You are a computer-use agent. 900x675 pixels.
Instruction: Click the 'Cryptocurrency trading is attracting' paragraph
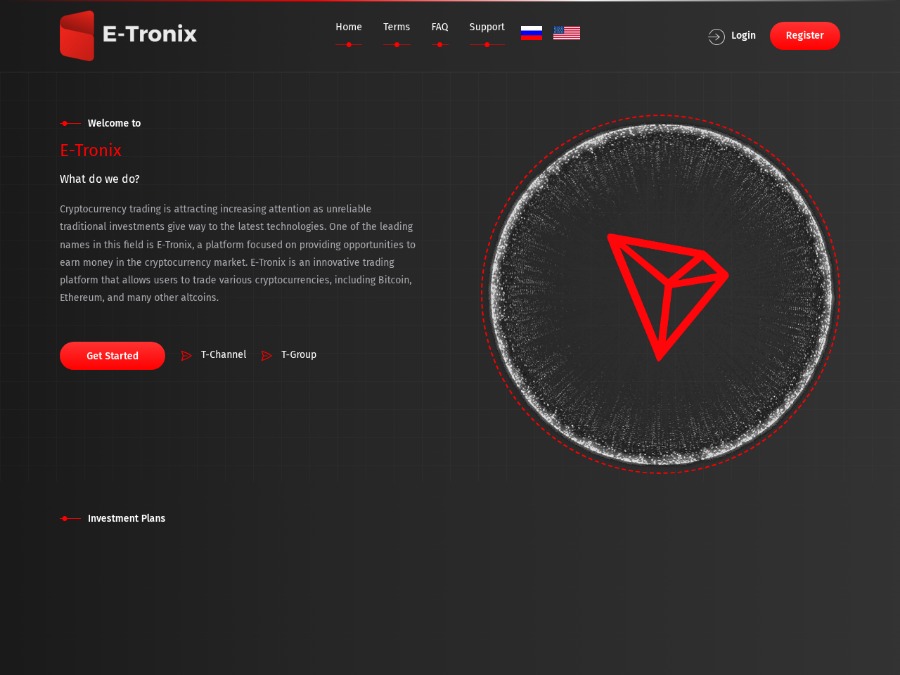[238, 253]
